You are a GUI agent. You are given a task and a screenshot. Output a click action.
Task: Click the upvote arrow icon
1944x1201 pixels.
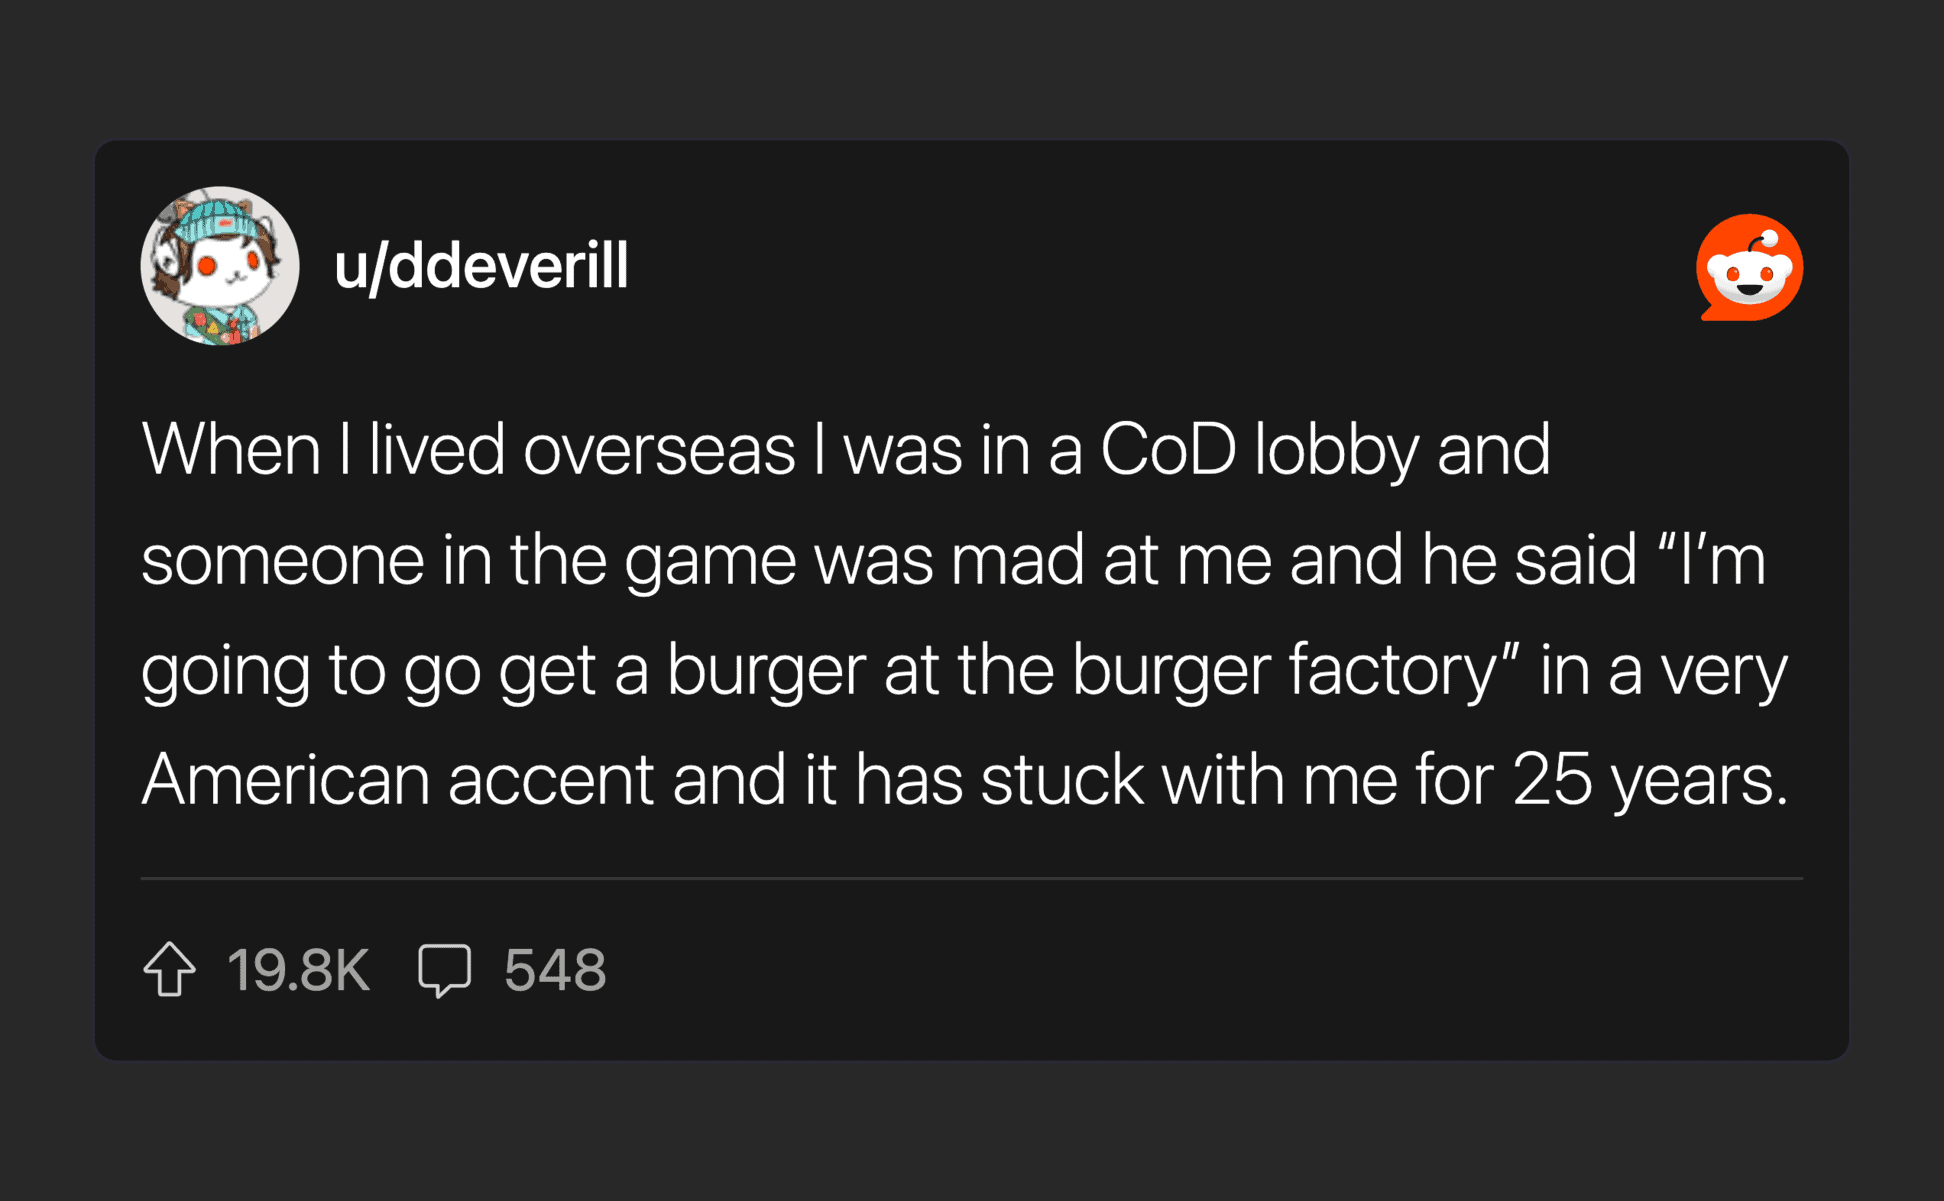(169, 969)
